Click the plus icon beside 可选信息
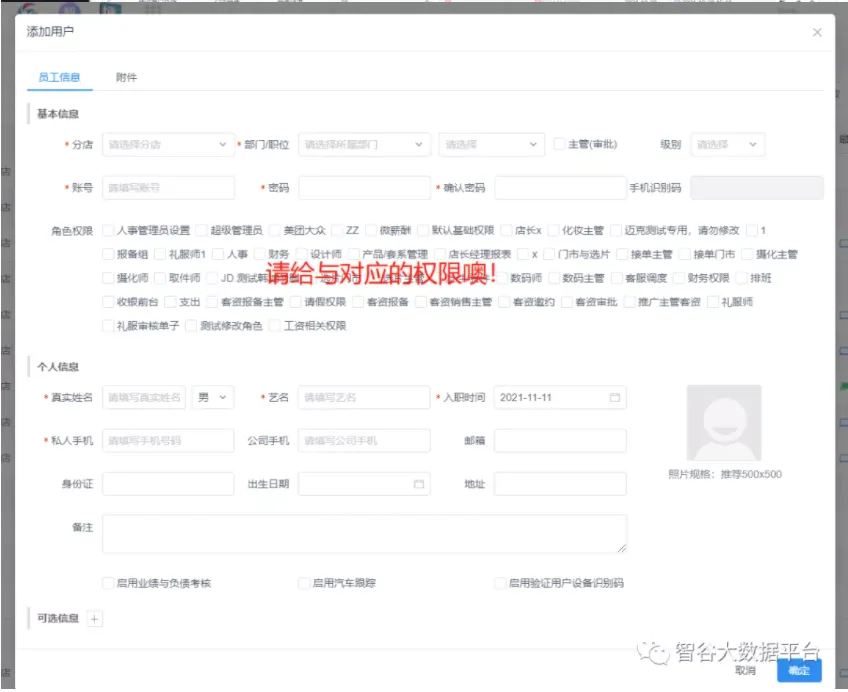848x692 pixels. pyautogui.click(x=95, y=619)
